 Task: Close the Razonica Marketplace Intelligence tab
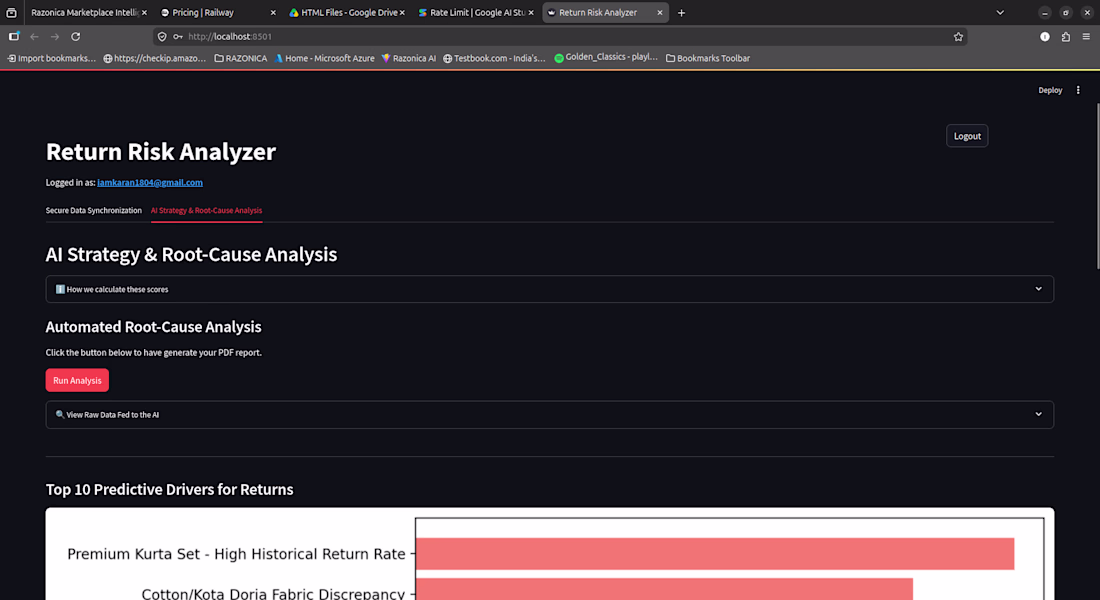coord(145,13)
